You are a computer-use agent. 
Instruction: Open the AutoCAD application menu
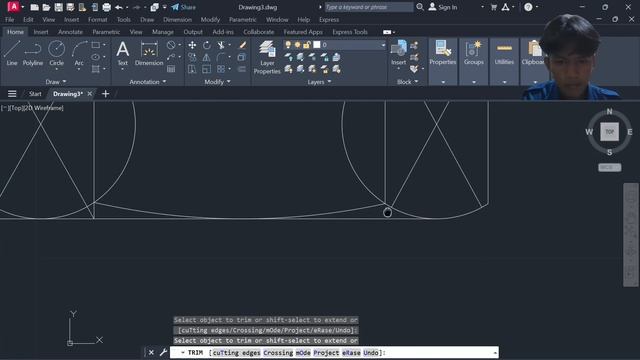click(13, 7)
